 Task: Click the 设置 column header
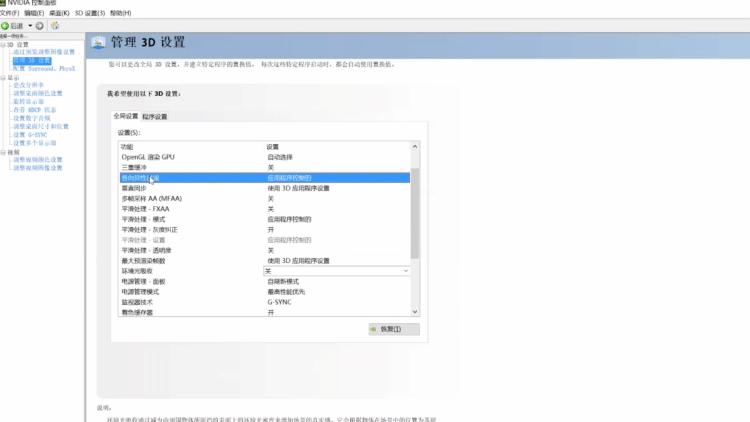click(x=273, y=147)
